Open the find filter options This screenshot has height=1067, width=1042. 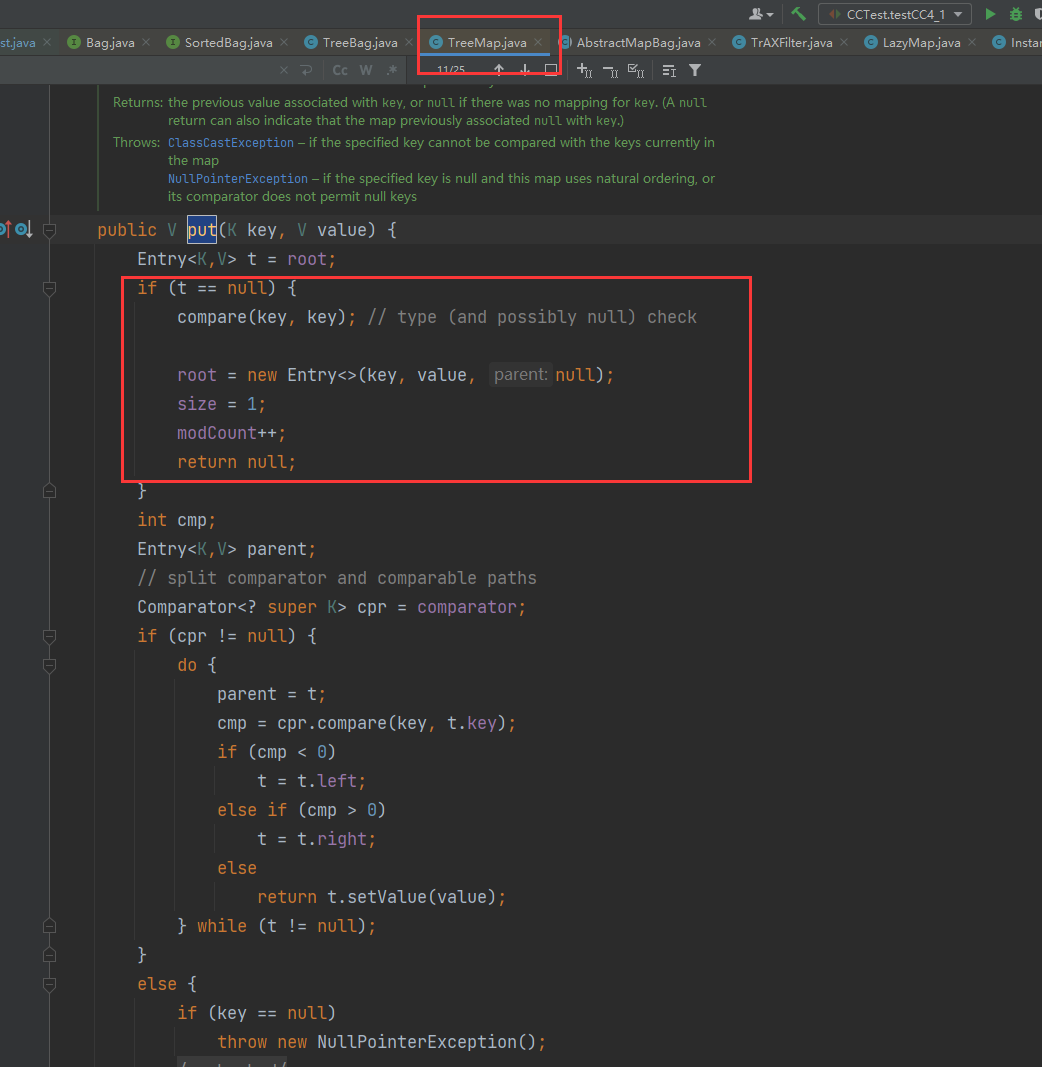tap(695, 70)
